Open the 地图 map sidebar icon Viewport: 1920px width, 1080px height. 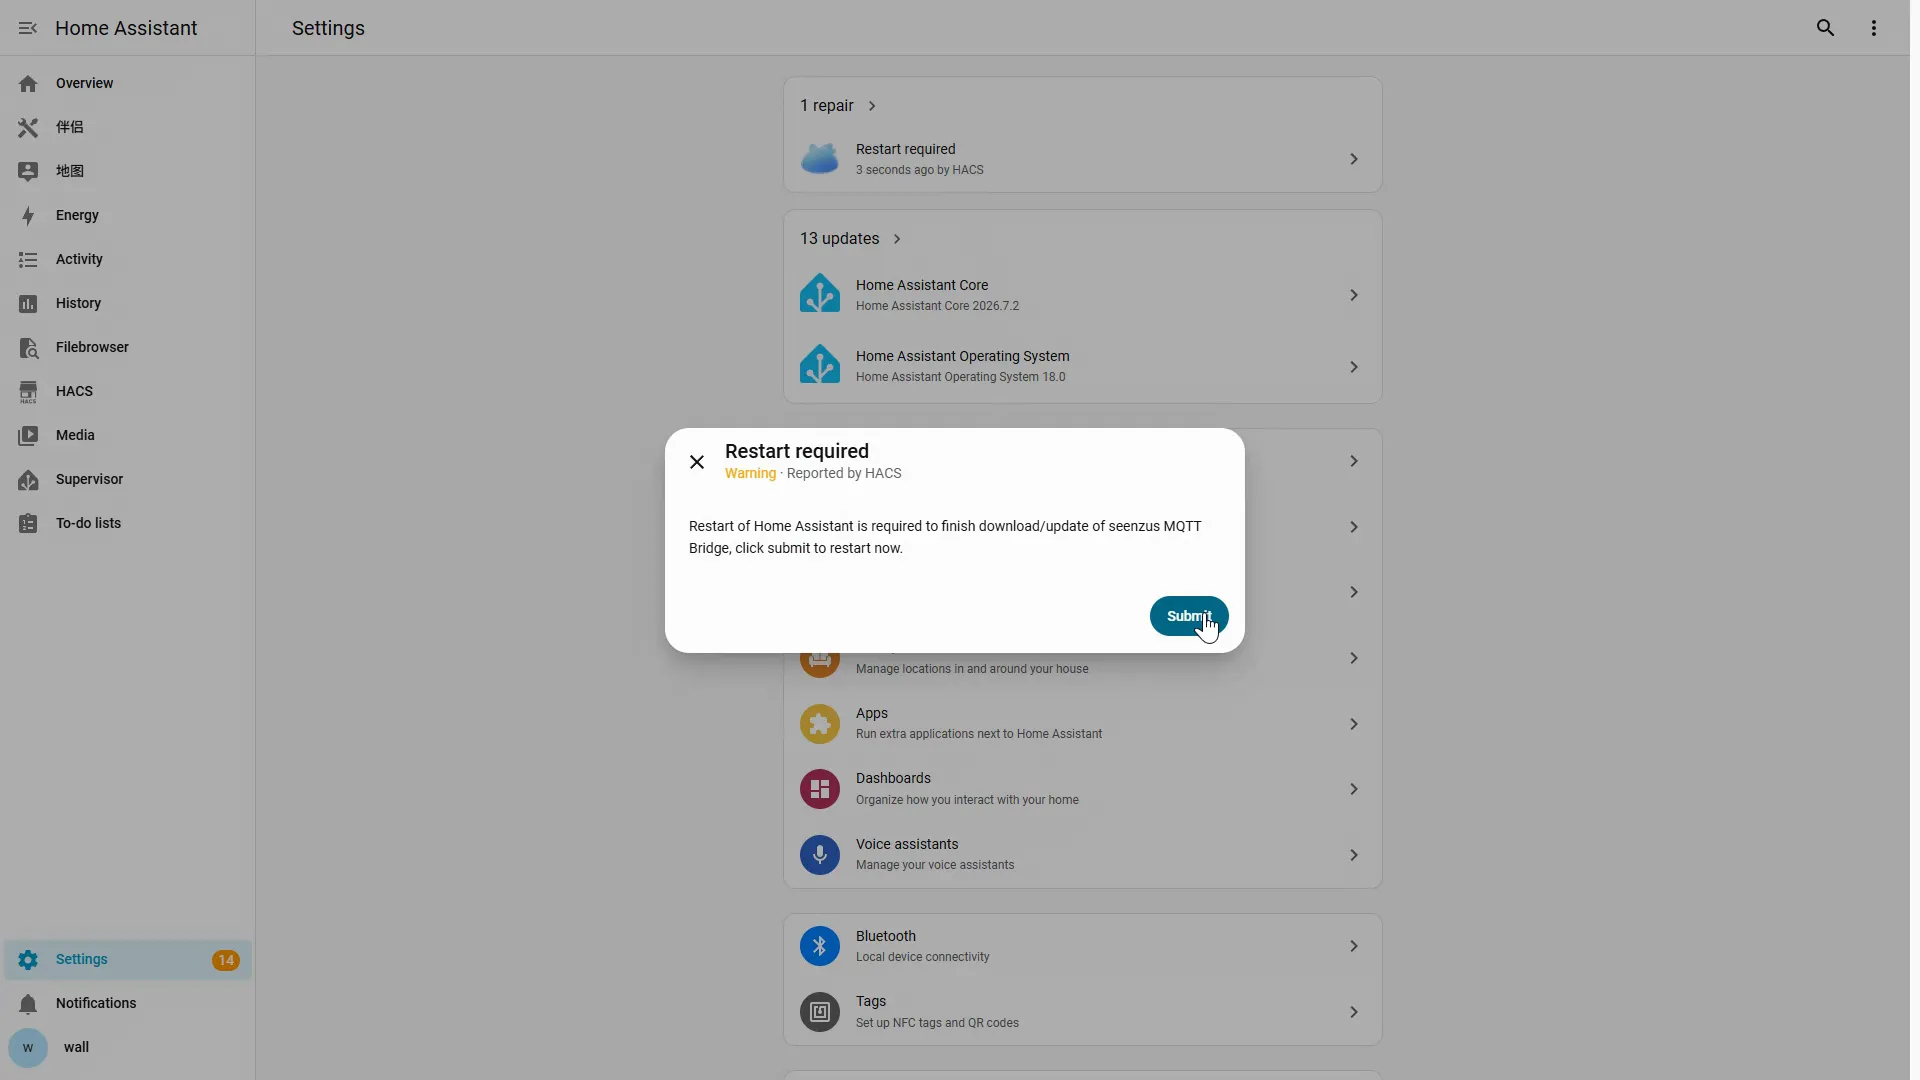point(28,172)
